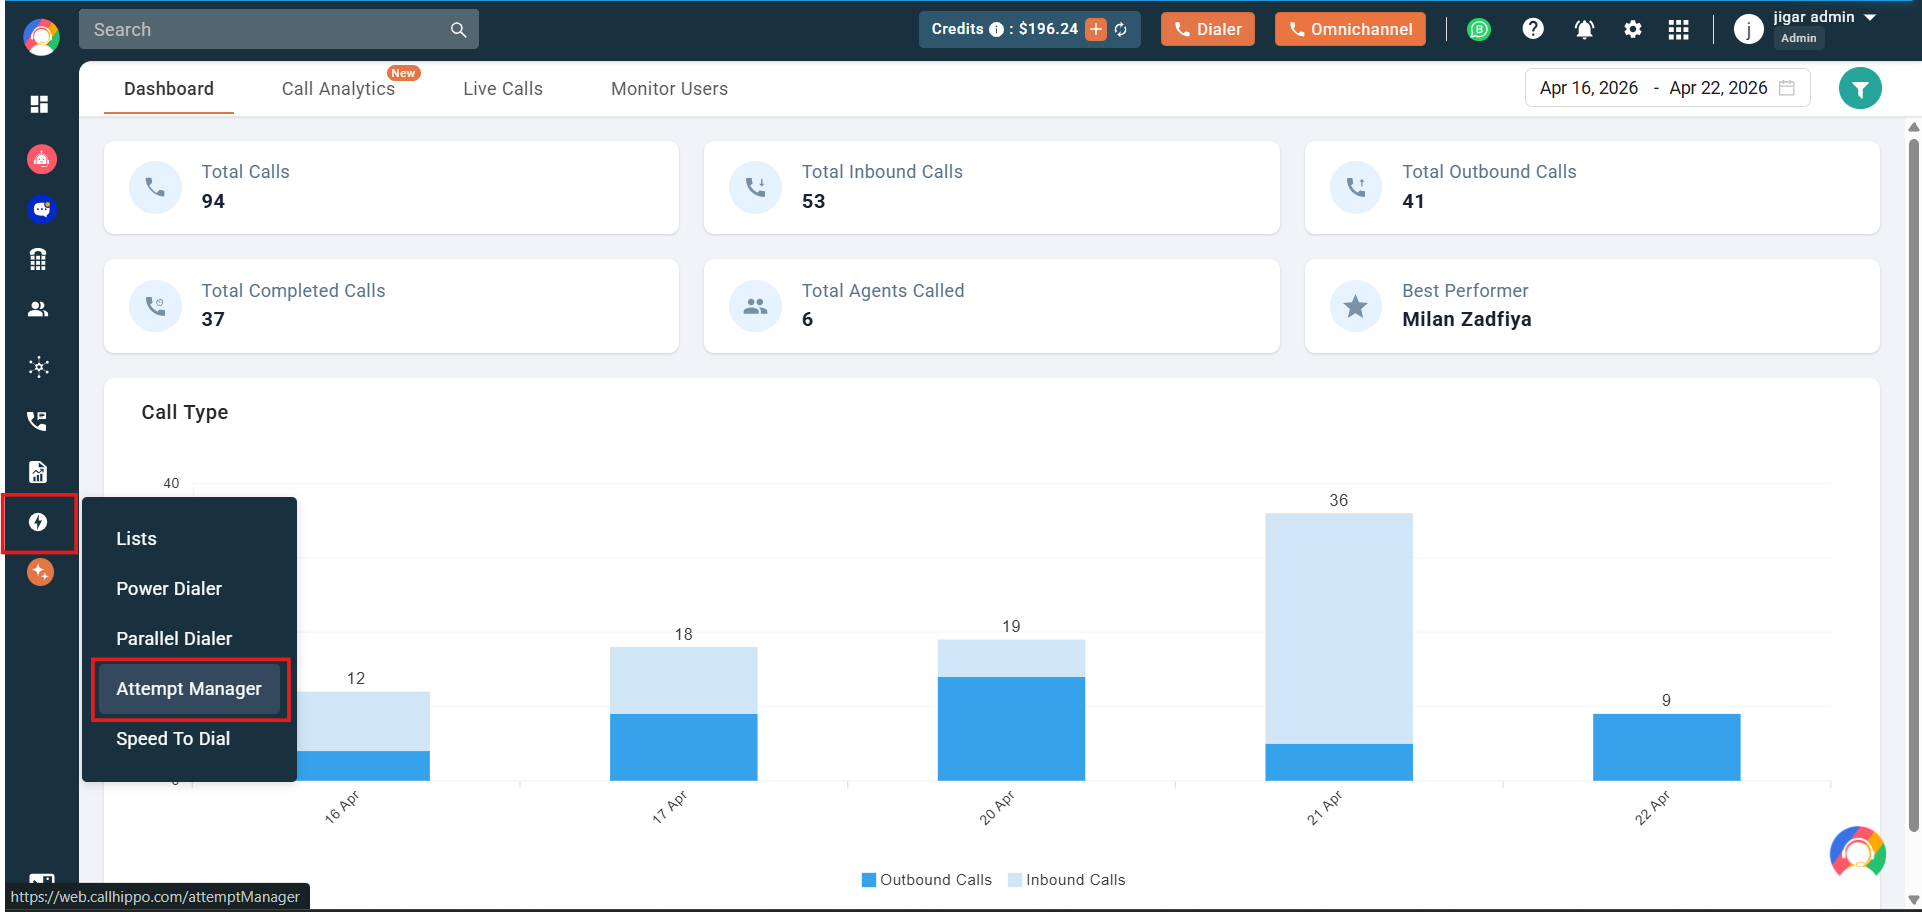Open the CallHippo chat widget bubble
The width and height of the screenshot is (1922, 912).
click(x=1858, y=853)
